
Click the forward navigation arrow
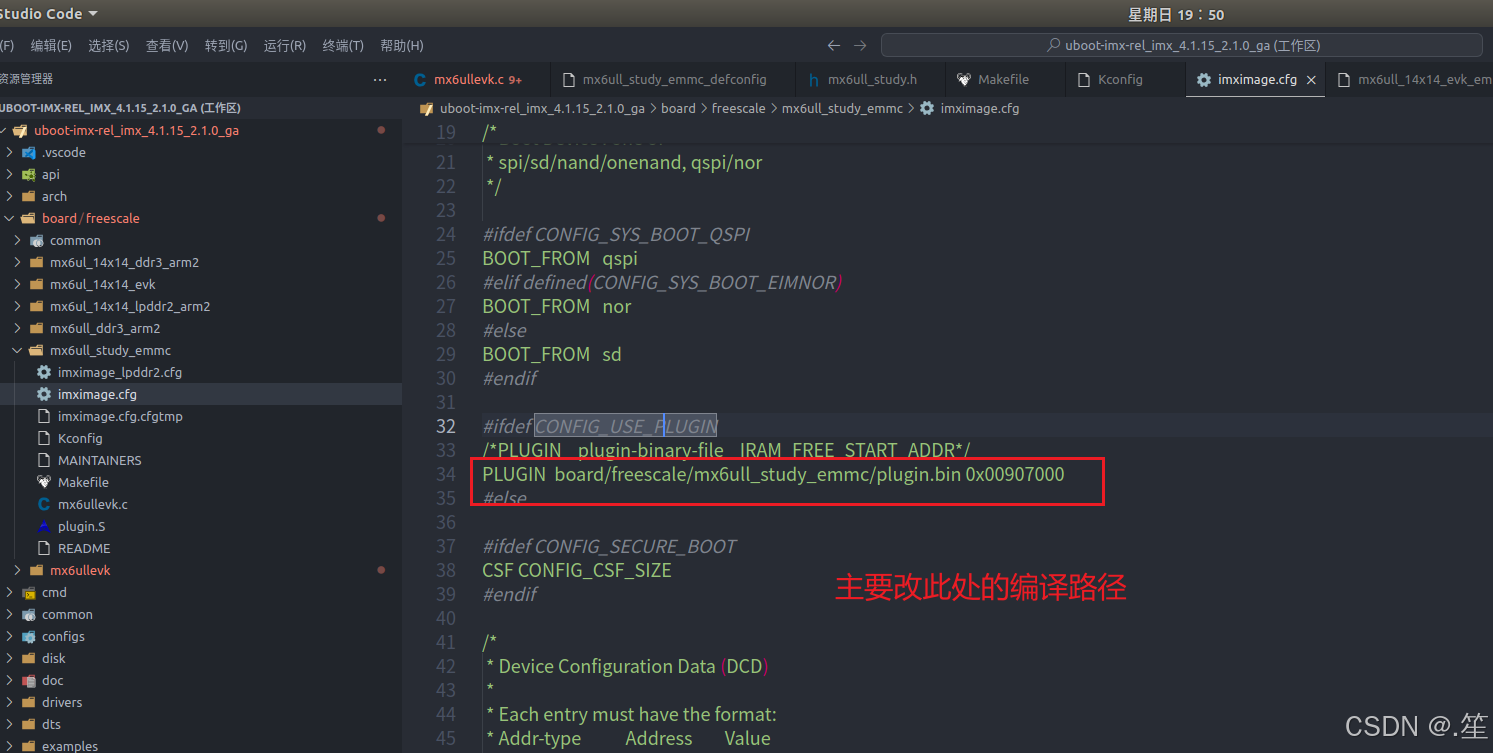click(860, 45)
